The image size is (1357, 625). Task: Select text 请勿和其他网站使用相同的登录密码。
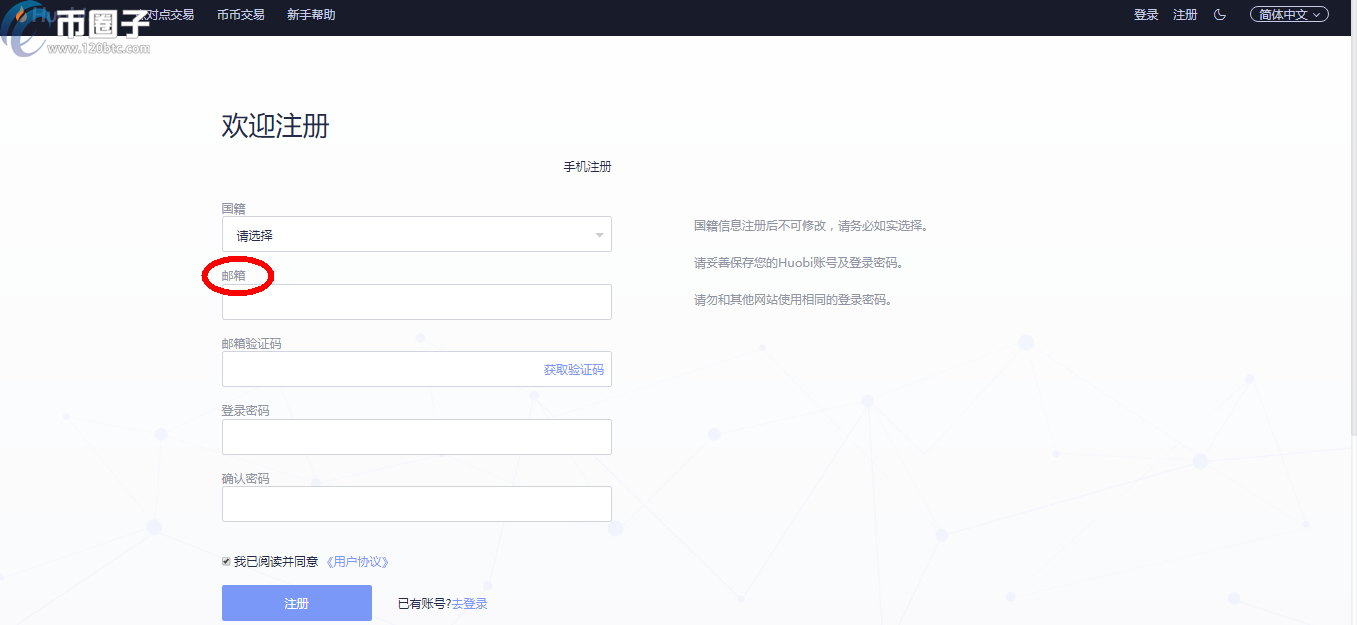coord(792,299)
